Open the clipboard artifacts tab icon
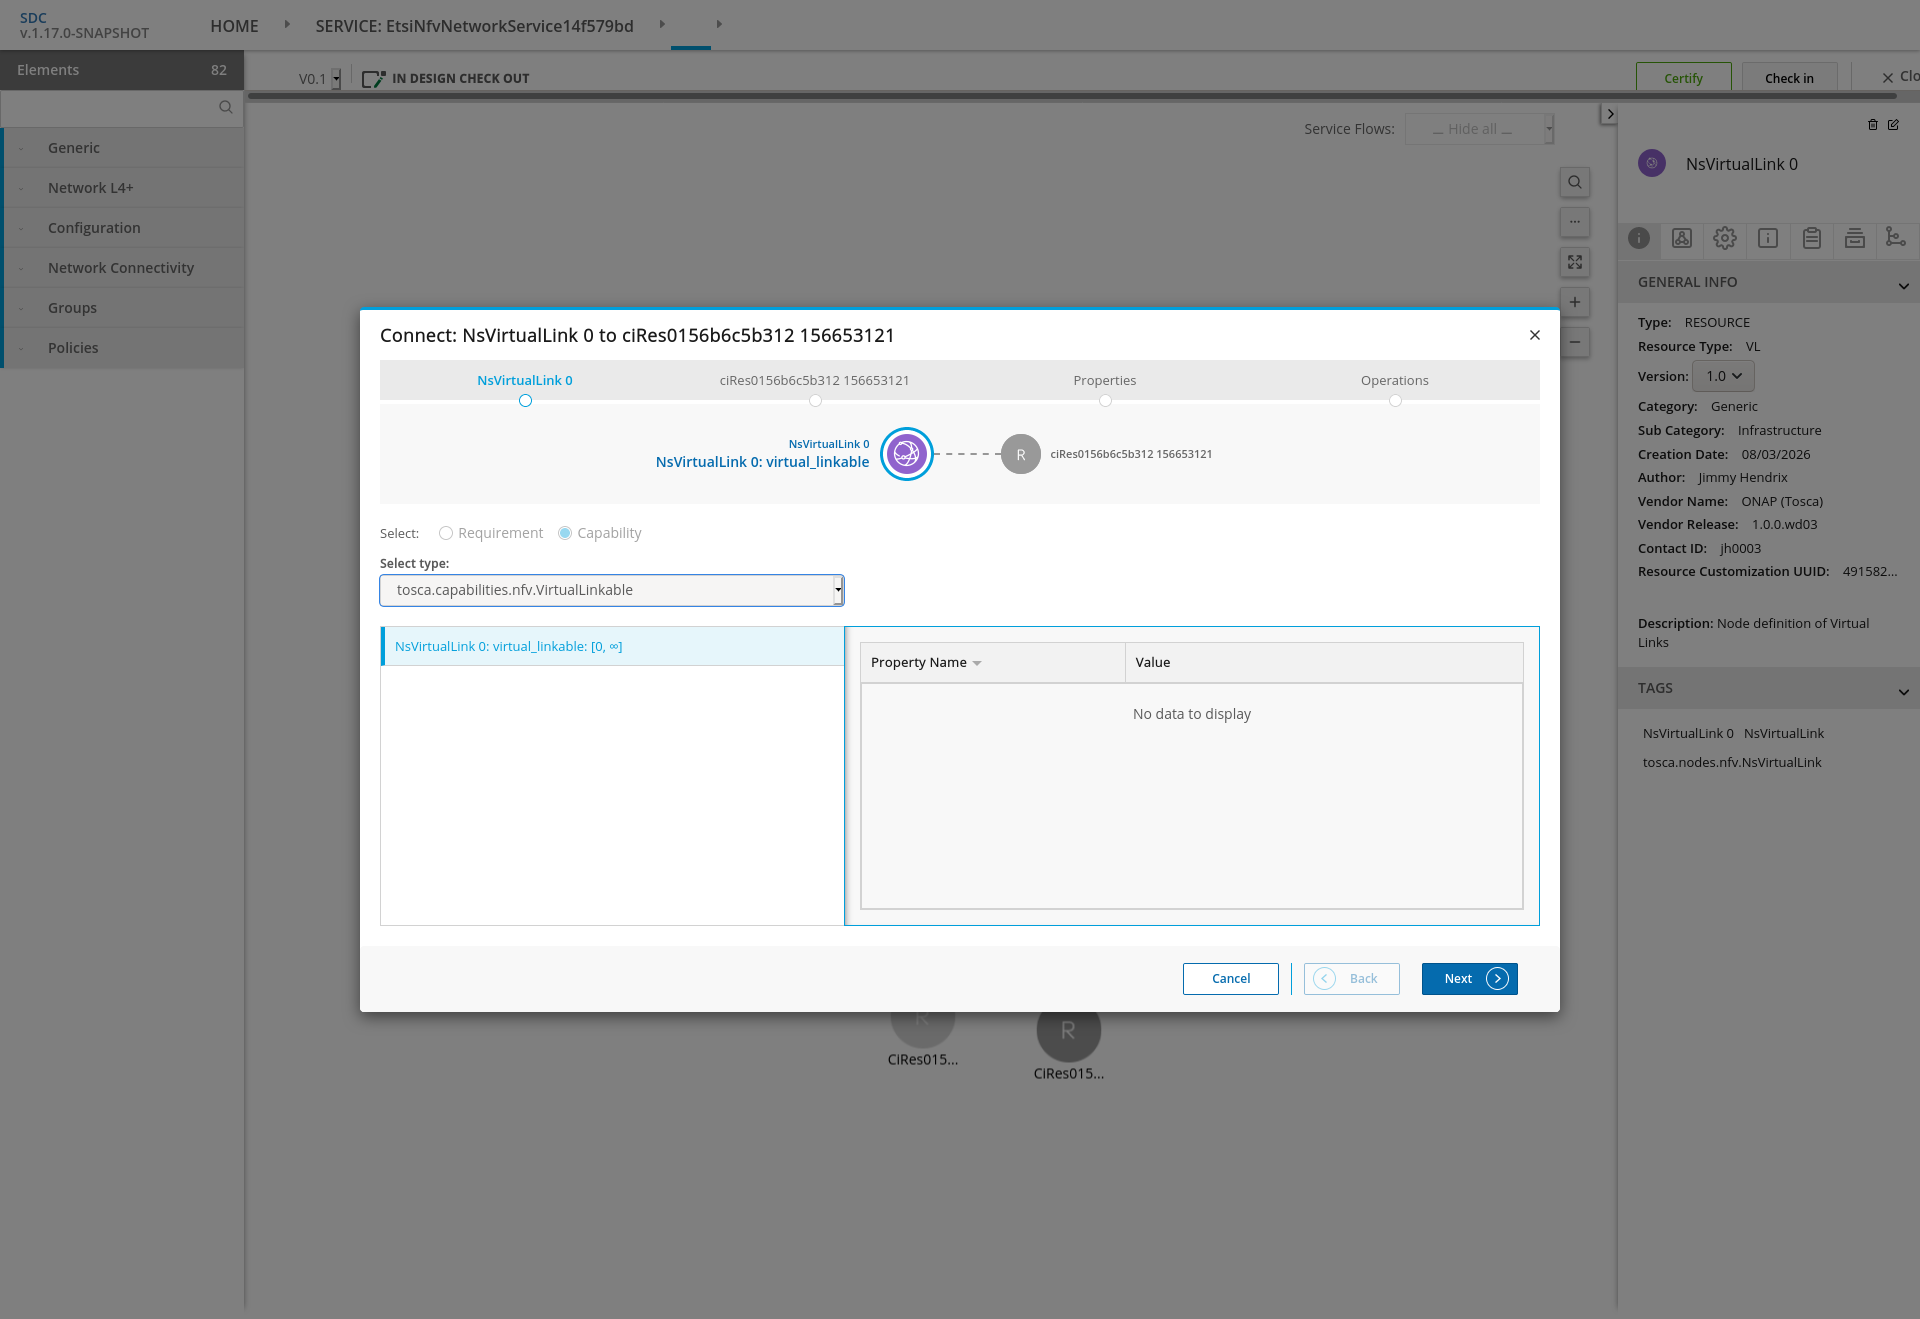Viewport: 1920px width, 1319px height. click(1812, 238)
